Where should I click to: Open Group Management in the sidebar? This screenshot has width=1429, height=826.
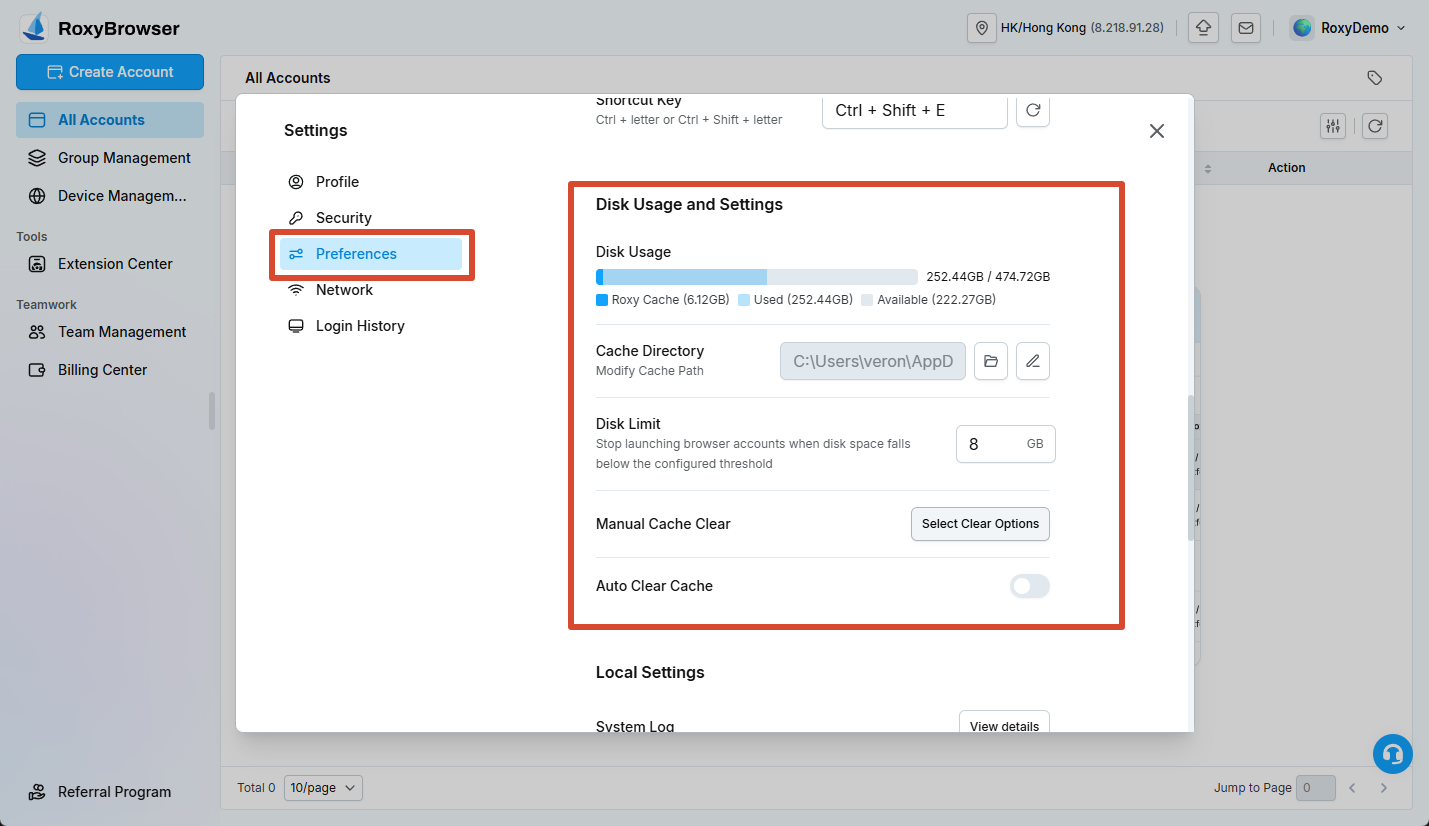tap(110, 158)
